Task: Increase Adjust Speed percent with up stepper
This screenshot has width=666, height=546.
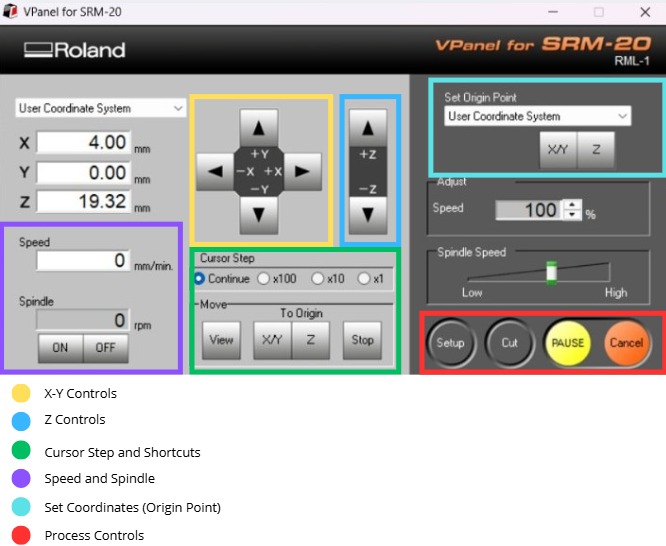Action: click(572, 205)
